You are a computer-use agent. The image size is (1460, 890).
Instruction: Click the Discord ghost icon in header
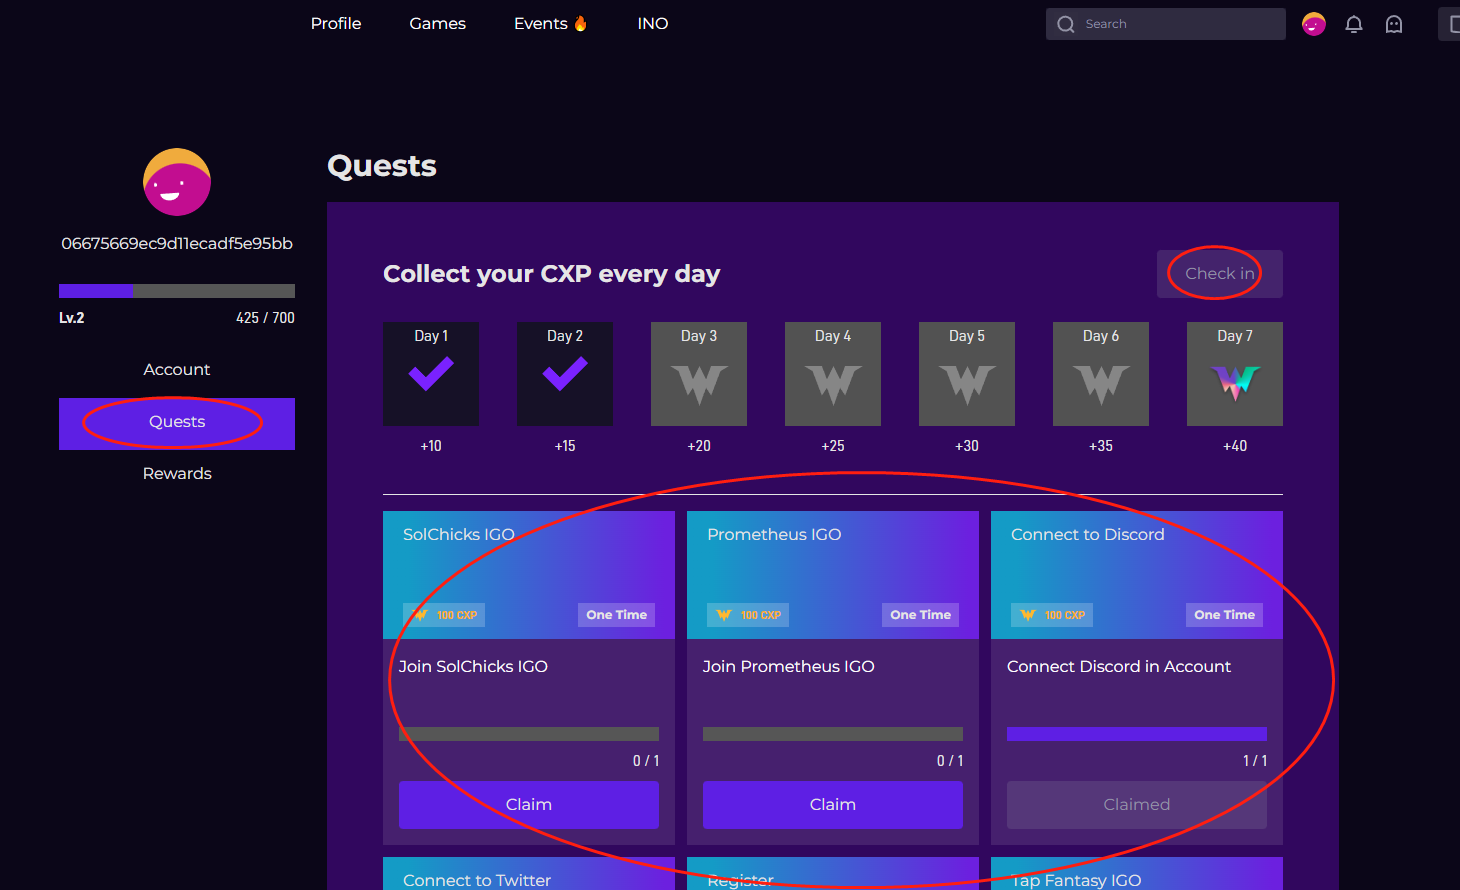[1394, 24]
